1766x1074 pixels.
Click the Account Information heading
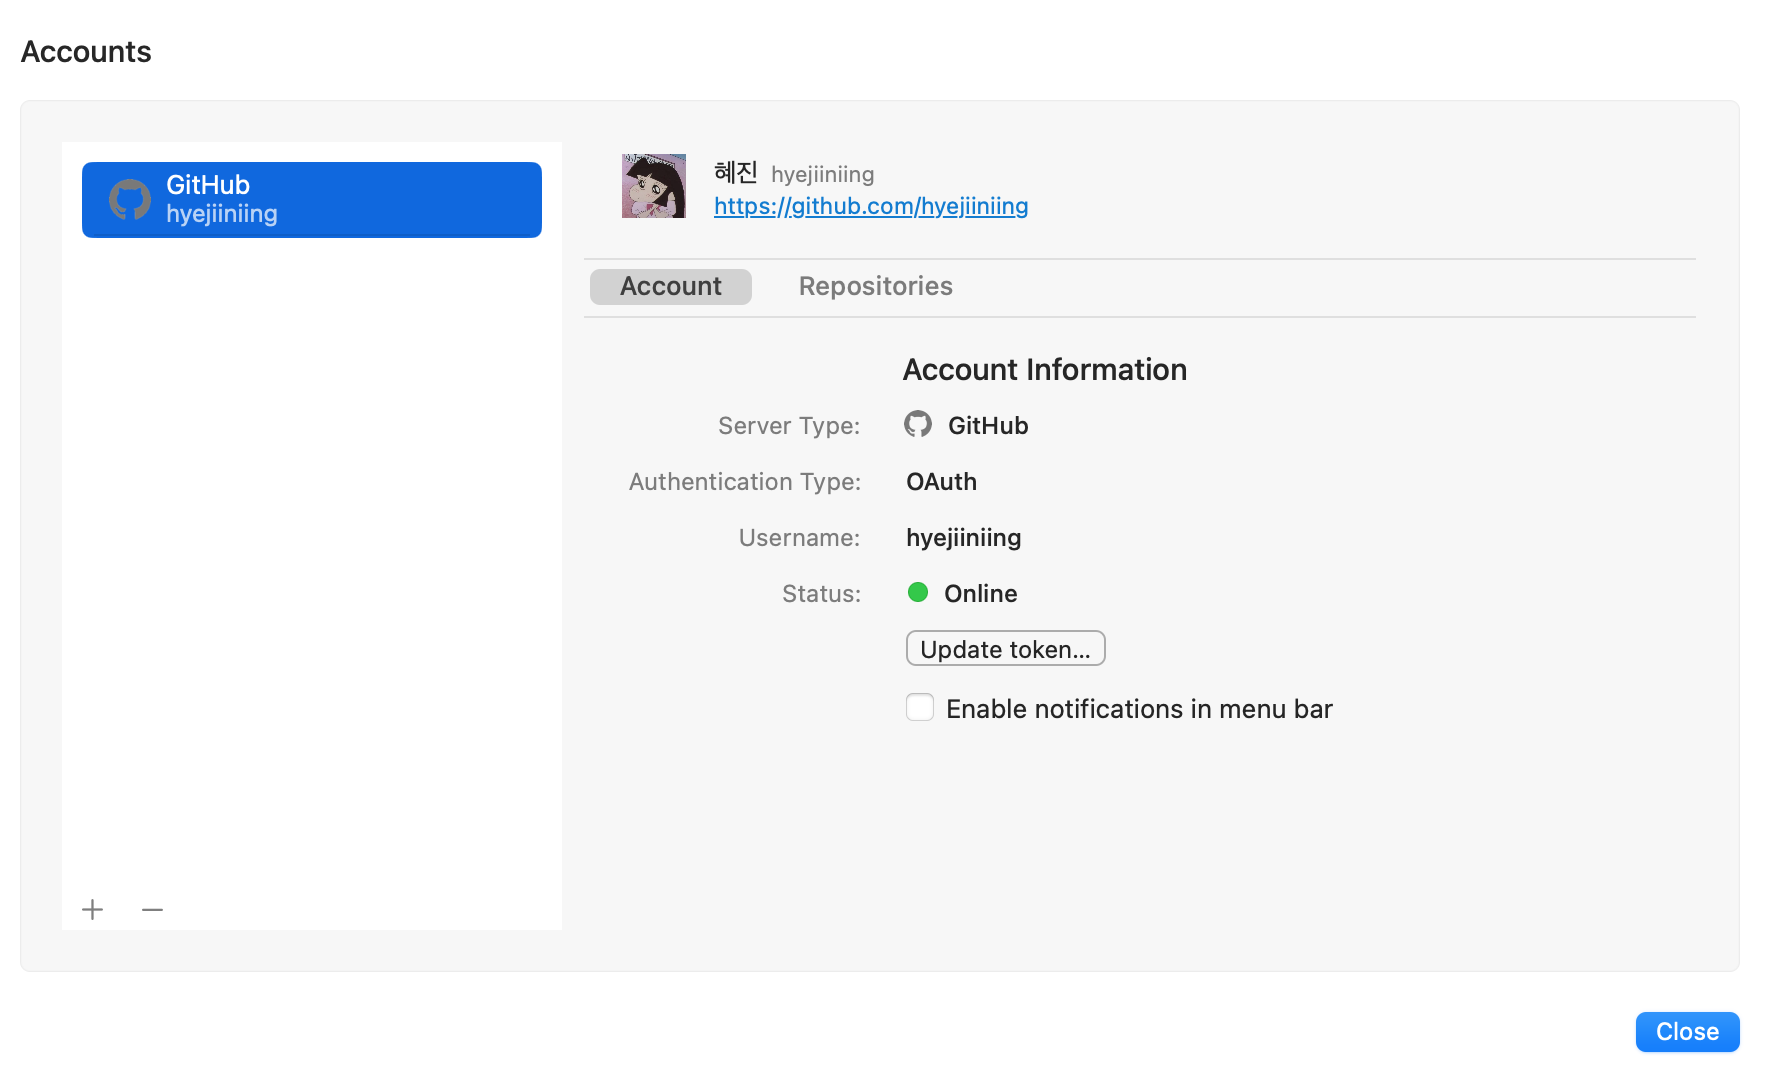(1045, 370)
